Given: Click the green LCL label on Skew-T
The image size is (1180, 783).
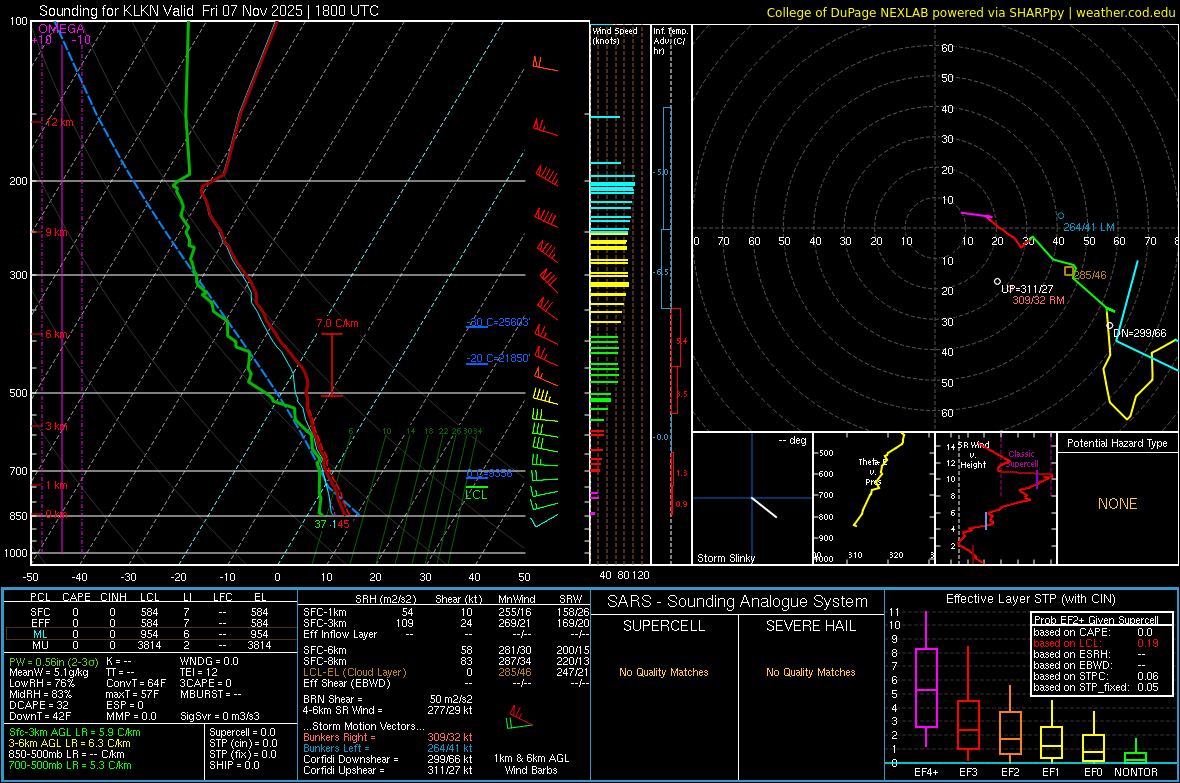Looking at the screenshot, I should pyautogui.click(x=476, y=495).
